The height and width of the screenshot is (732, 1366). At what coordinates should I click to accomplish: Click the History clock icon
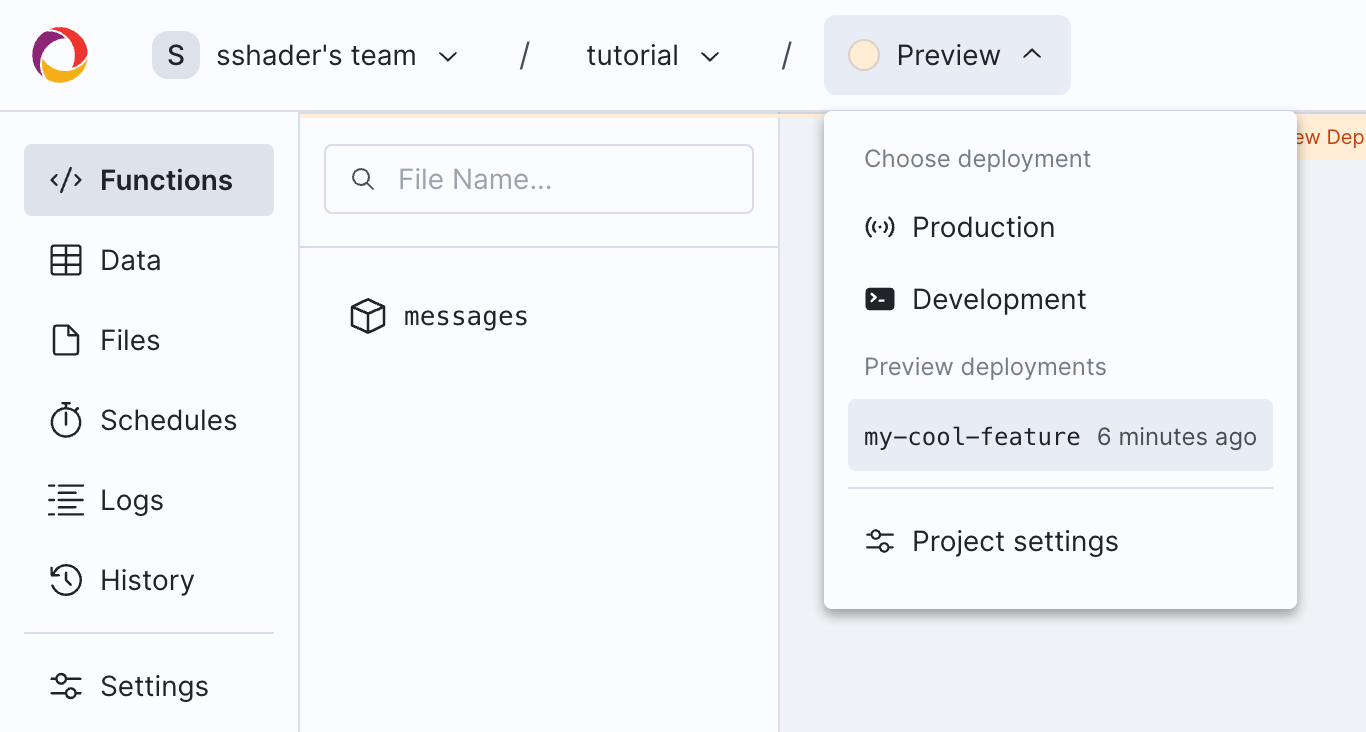tap(66, 580)
